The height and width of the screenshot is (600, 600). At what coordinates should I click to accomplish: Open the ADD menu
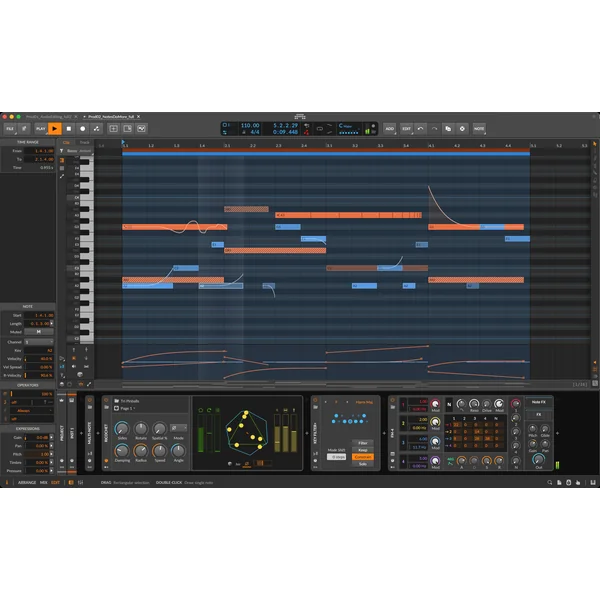click(x=390, y=129)
